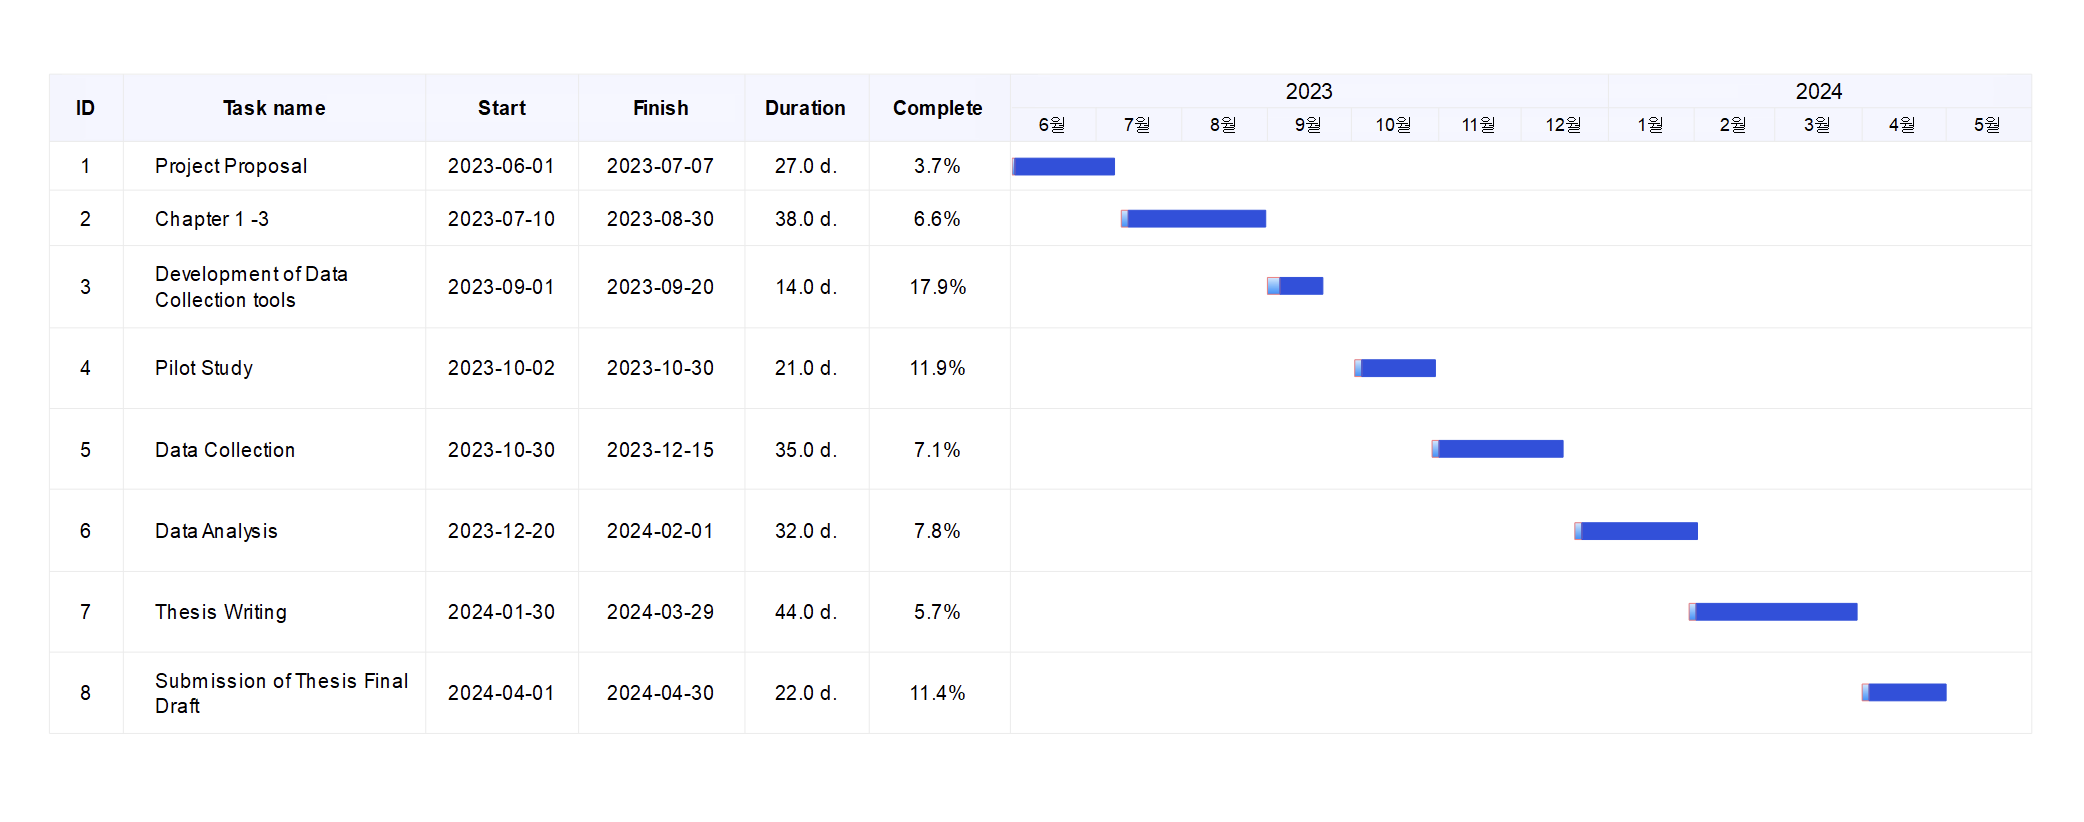Select start date 2023-06-01 cell
The image size is (2084, 822).
click(x=501, y=166)
